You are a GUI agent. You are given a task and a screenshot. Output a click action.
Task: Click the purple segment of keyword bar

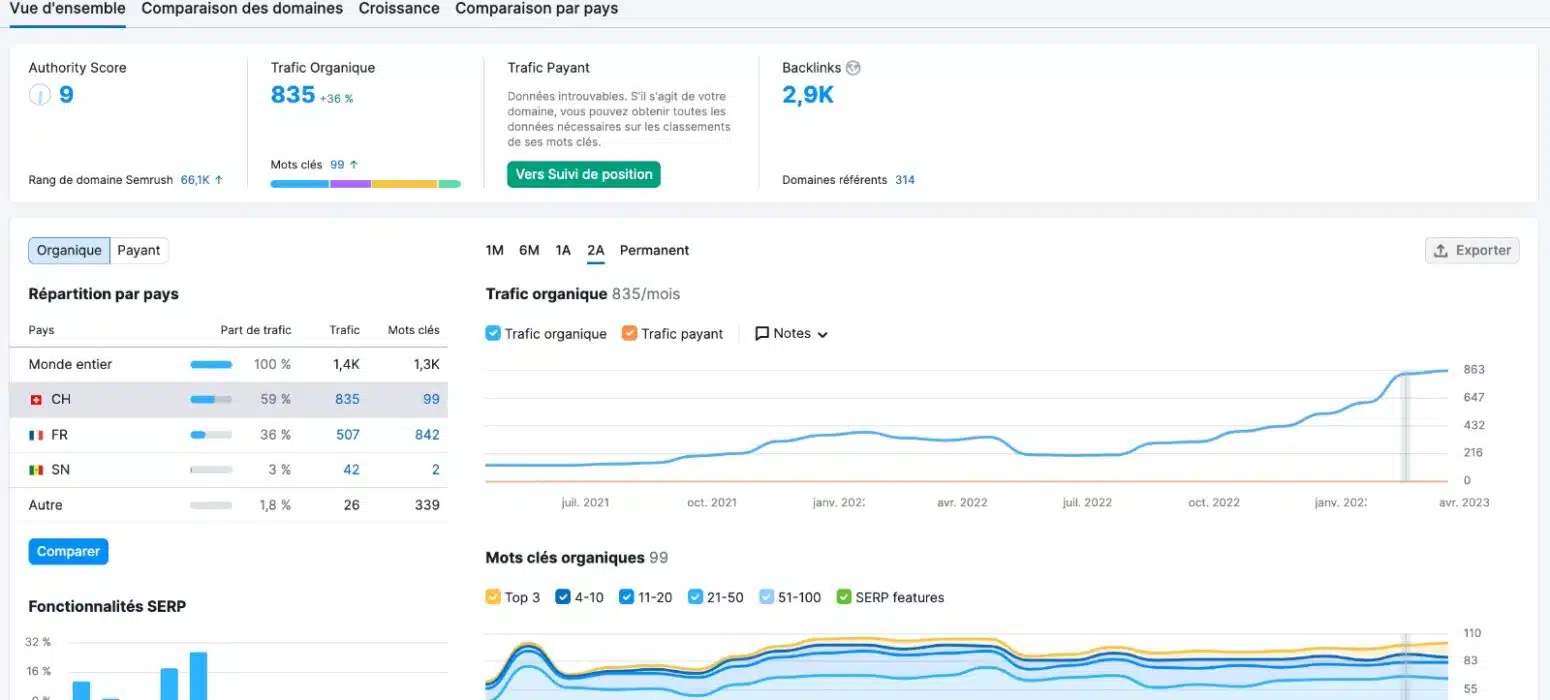(x=350, y=184)
